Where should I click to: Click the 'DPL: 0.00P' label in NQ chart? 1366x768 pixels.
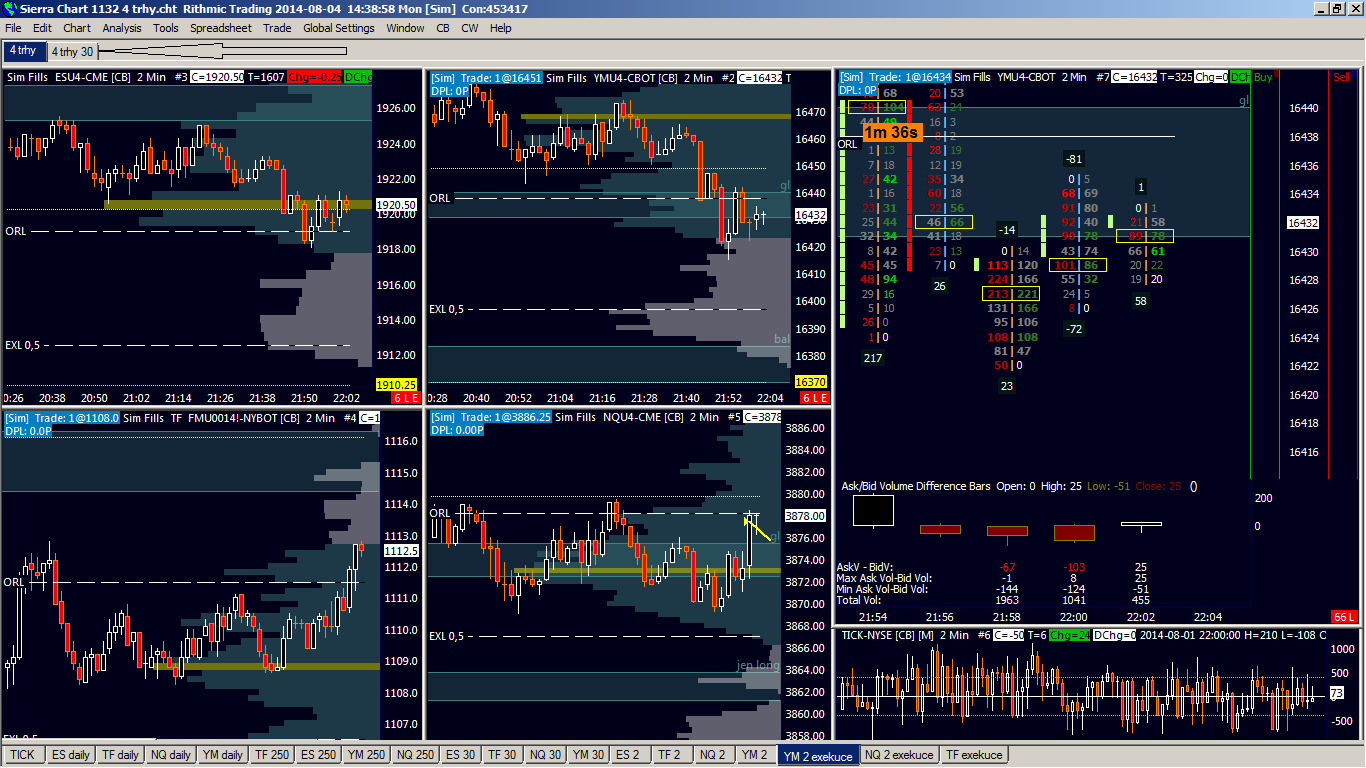tap(458, 430)
